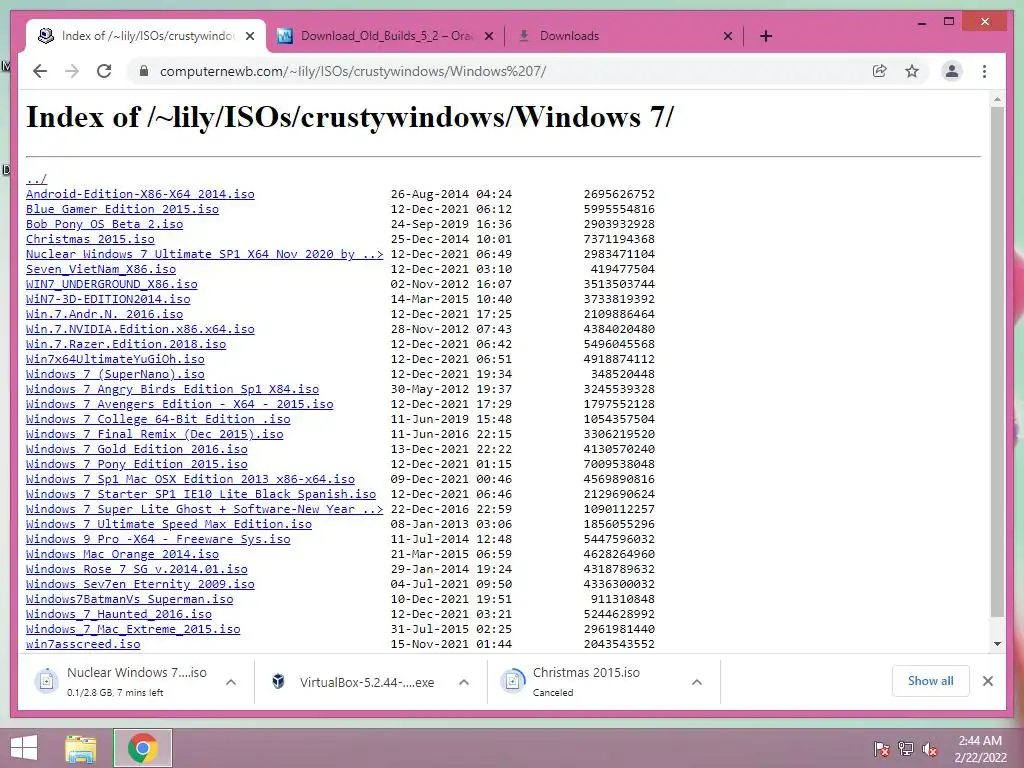Download Bob_Pony_OS_Beta_2.iso
Screen dimensions: 1024x768
click(x=104, y=224)
